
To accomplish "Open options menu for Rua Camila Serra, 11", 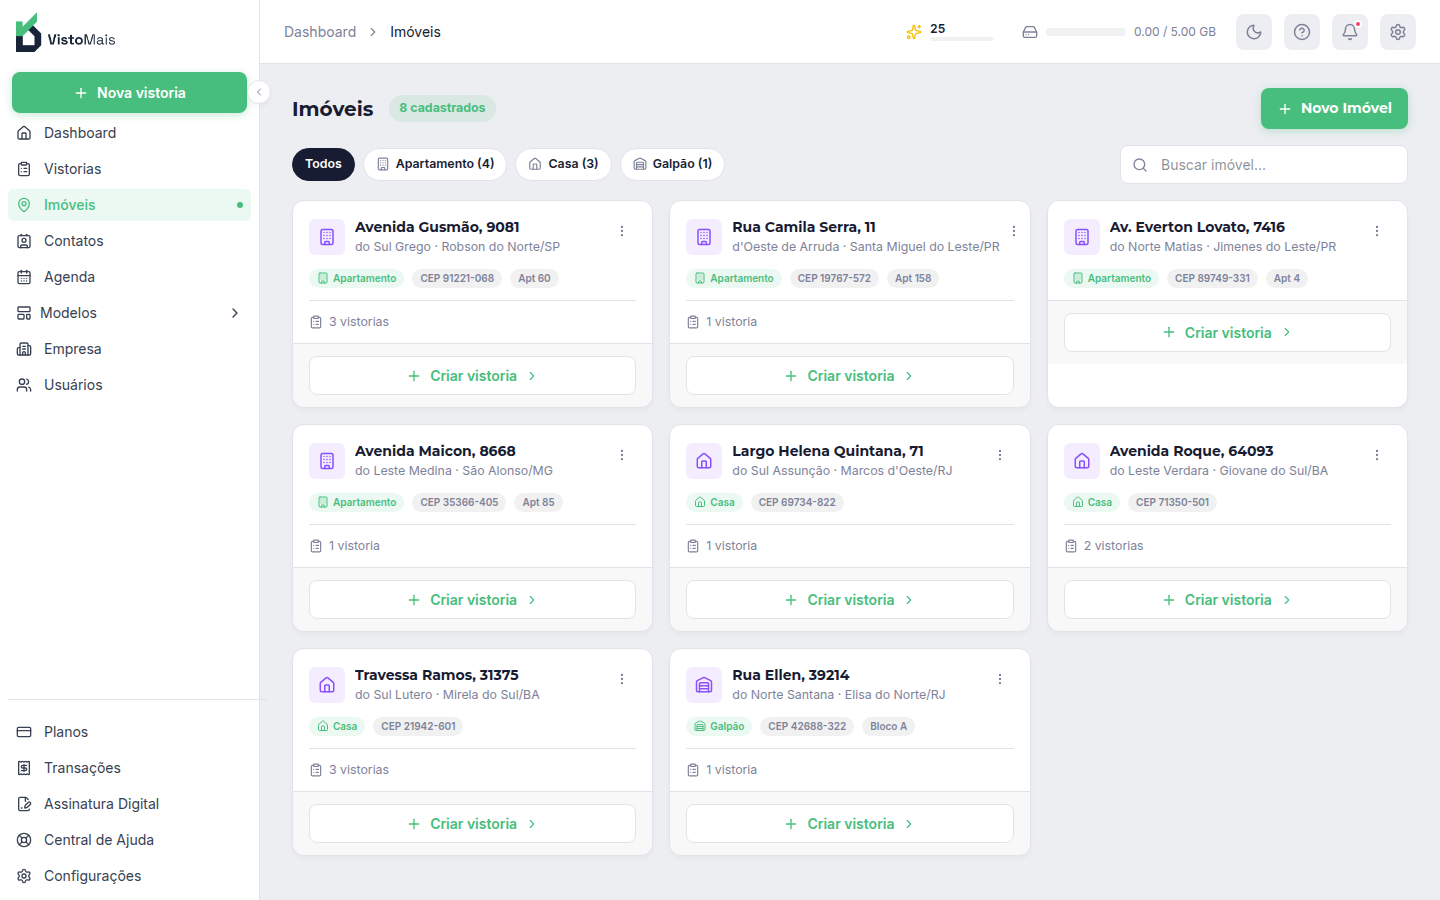I will pyautogui.click(x=1014, y=231).
